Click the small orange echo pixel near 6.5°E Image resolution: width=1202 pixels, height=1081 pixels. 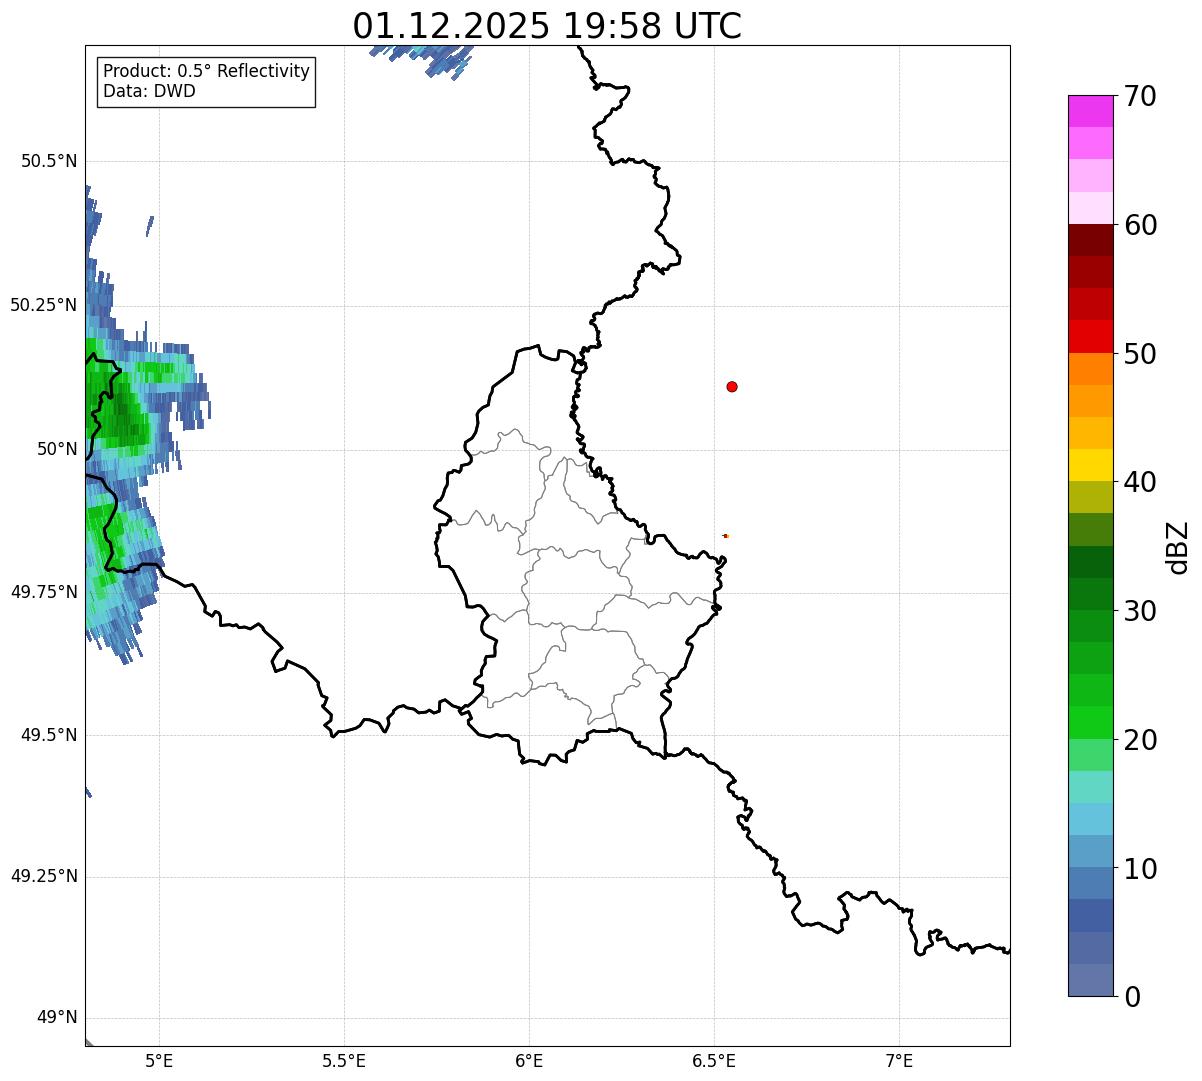(x=726, y=536)
